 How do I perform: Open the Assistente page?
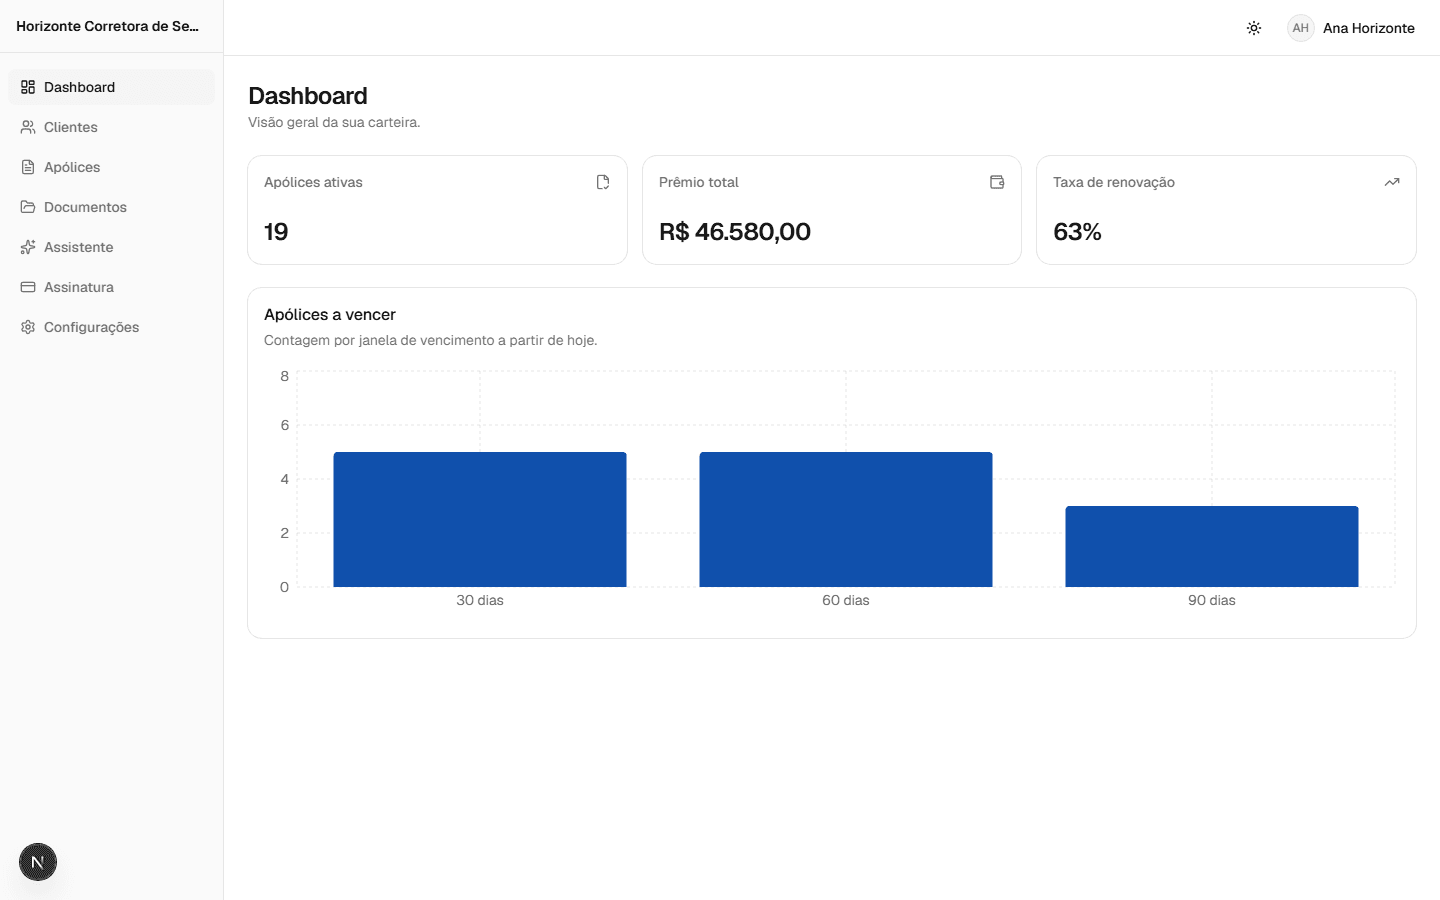111,247
